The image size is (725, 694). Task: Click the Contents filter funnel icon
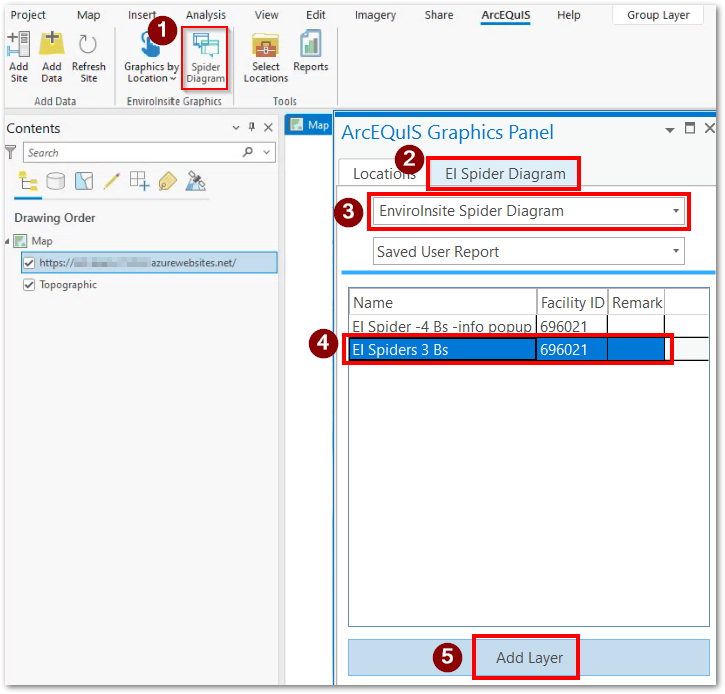(x=10, y=152)
